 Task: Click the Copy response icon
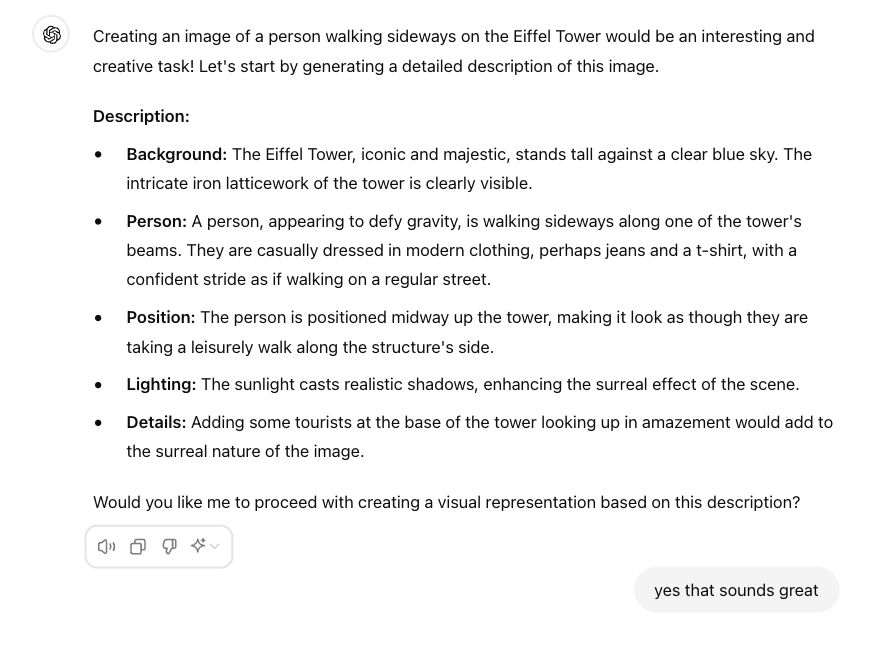[x=138, y=546]
